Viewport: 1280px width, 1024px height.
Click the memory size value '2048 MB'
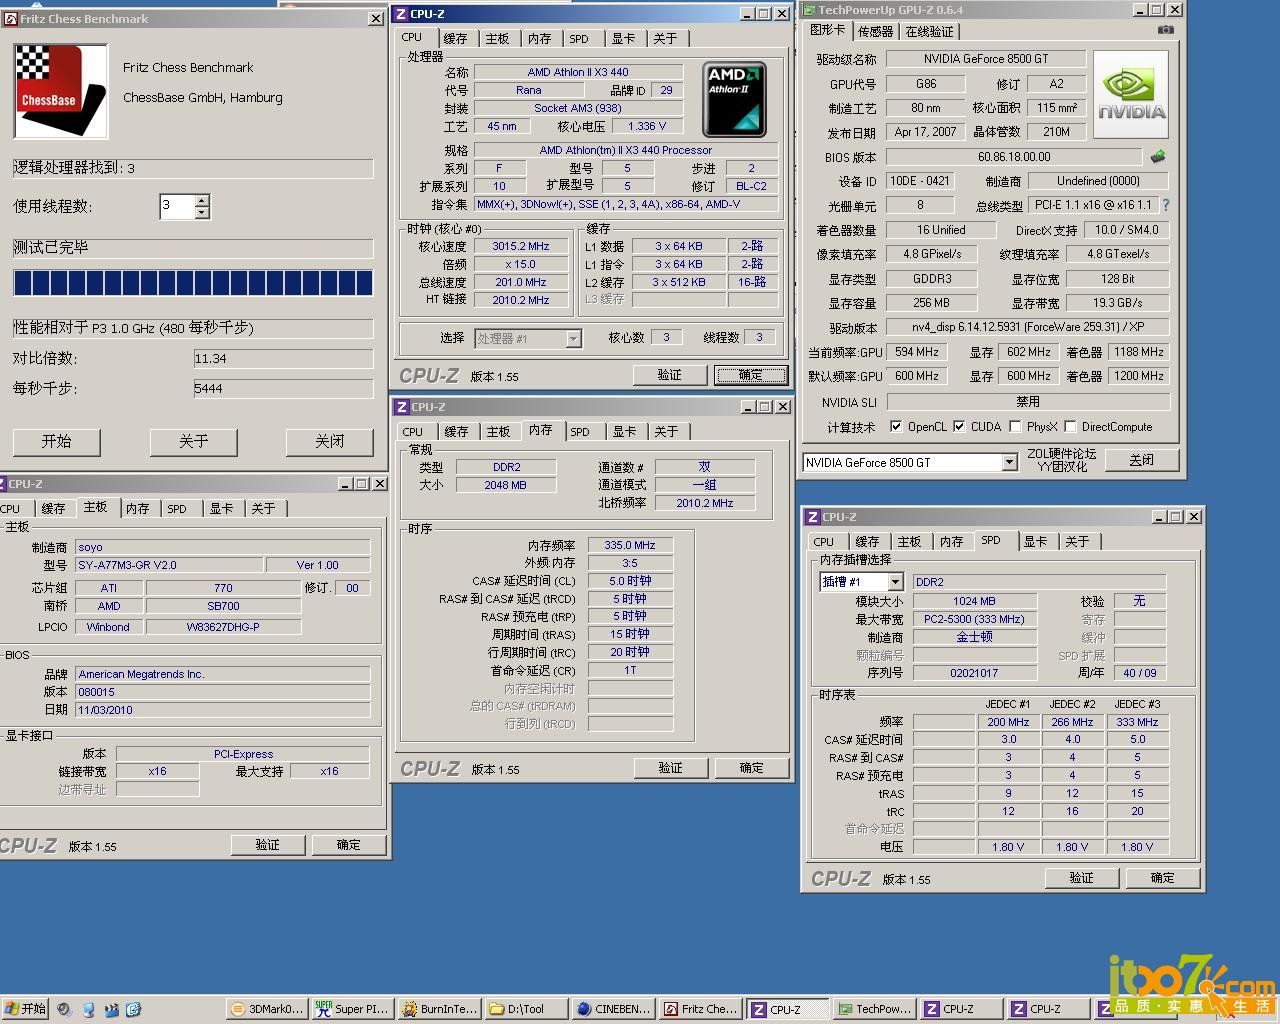[505, 485]
